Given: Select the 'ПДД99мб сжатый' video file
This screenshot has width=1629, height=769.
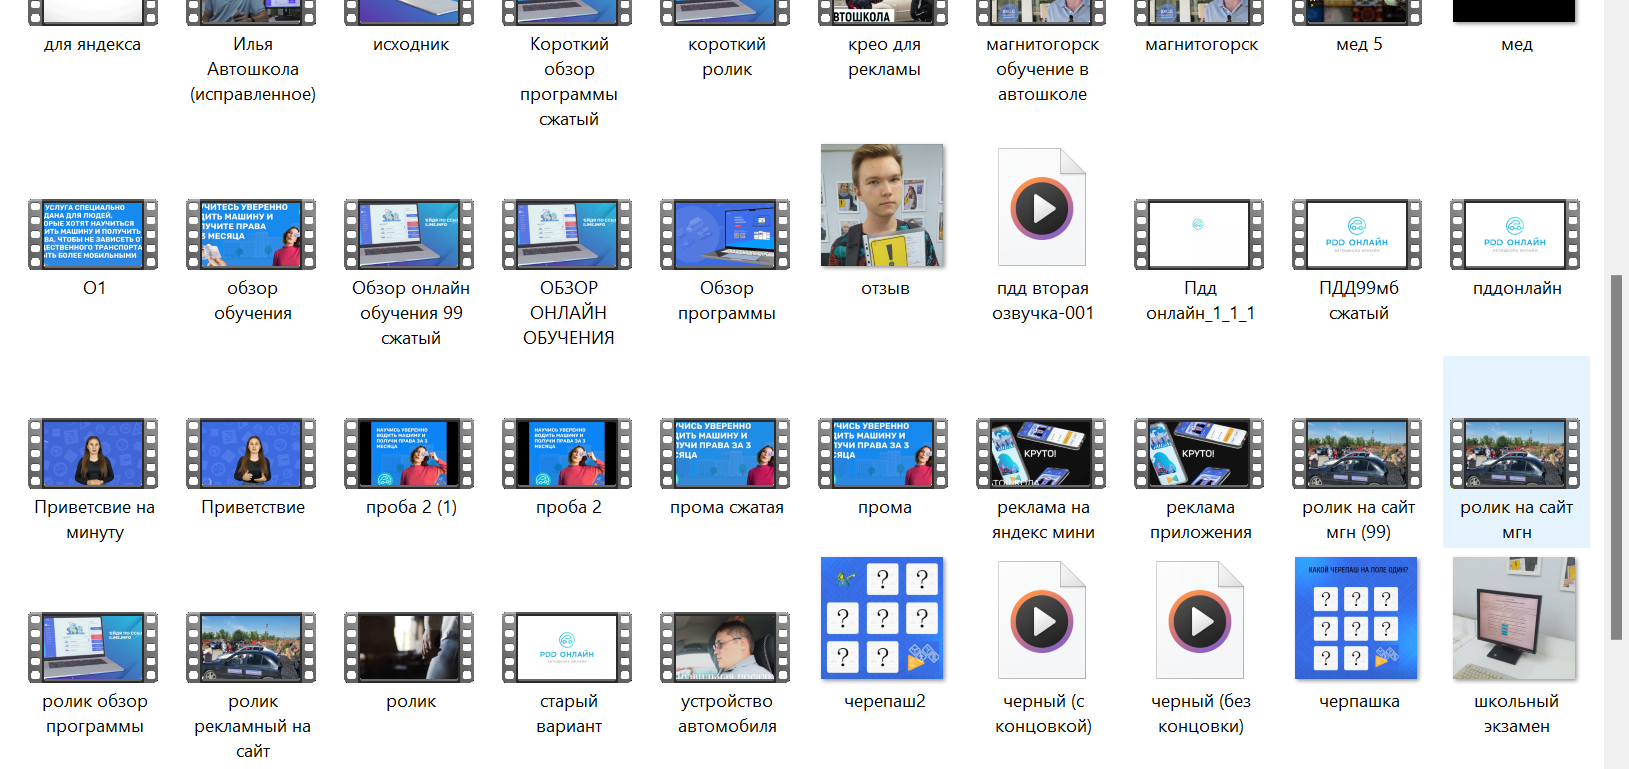Looking at the screenshot, I should (x=1357, y=235).
